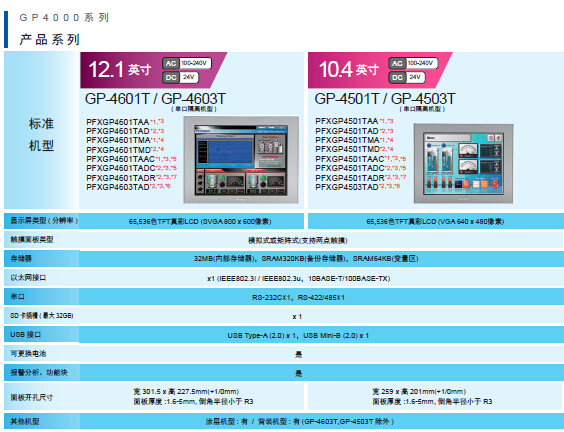The image size is (564, 432).
Task: Click the AC 100-240V badge under 12.1 inch
Action: click(187, 63)
